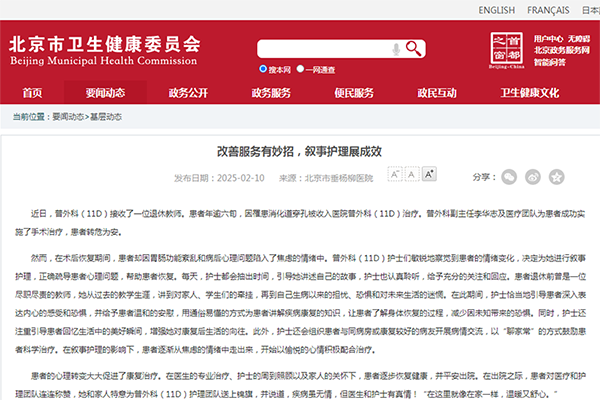Select the 搜本网 radio button
The width and height of the screenshot is (600, 400).
[x=261, y=70]
